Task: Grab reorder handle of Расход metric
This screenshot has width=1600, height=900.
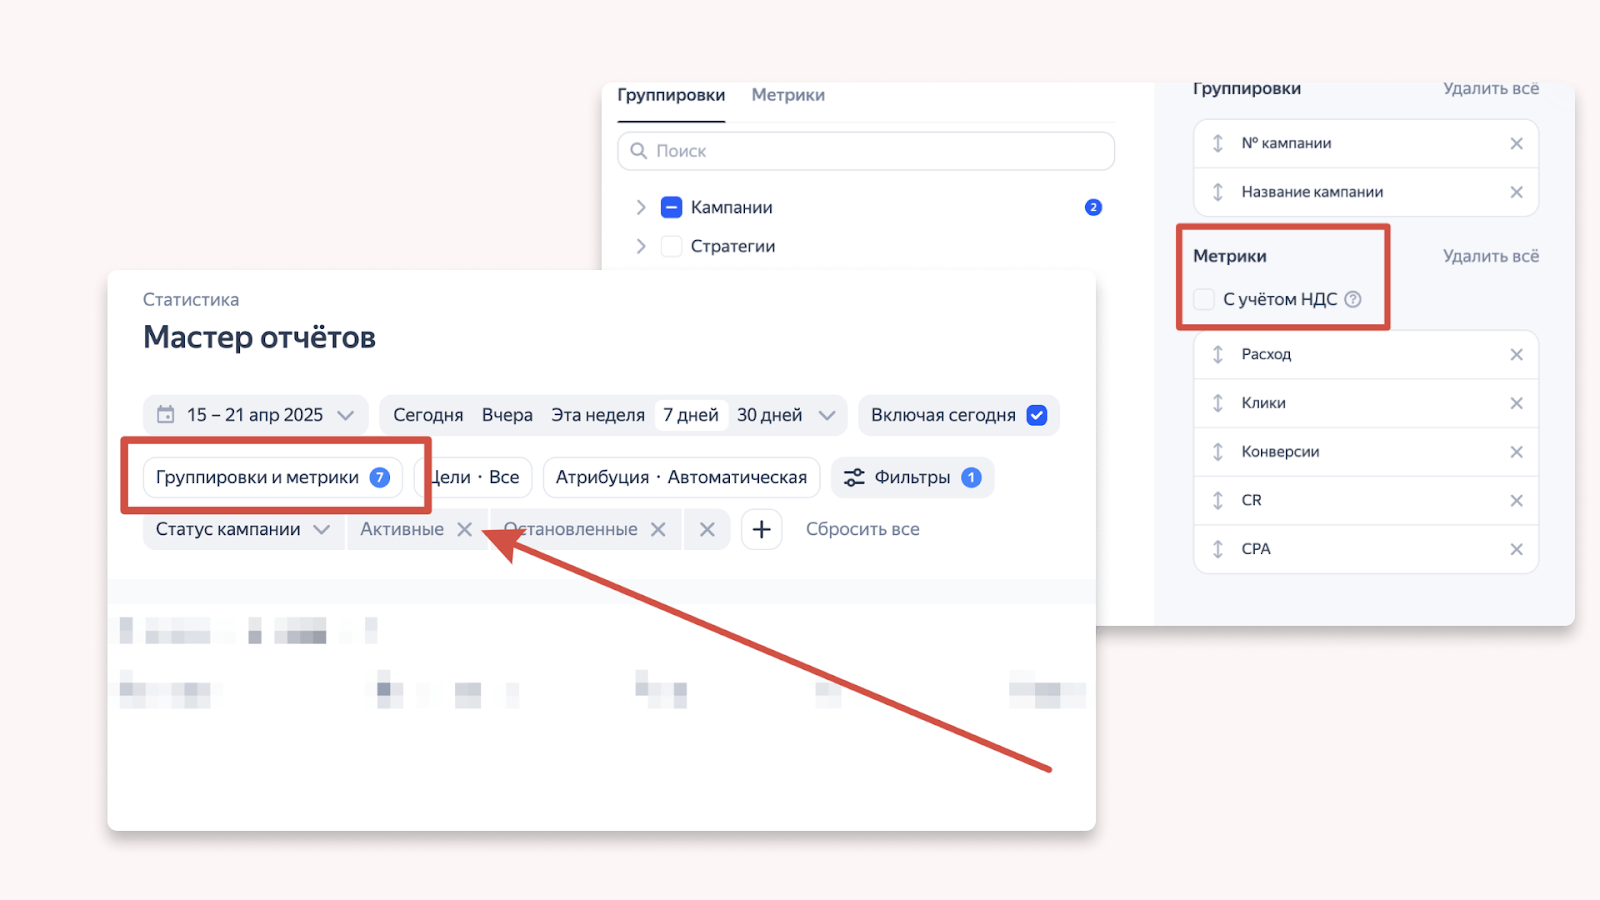Action: (1218, 354)
